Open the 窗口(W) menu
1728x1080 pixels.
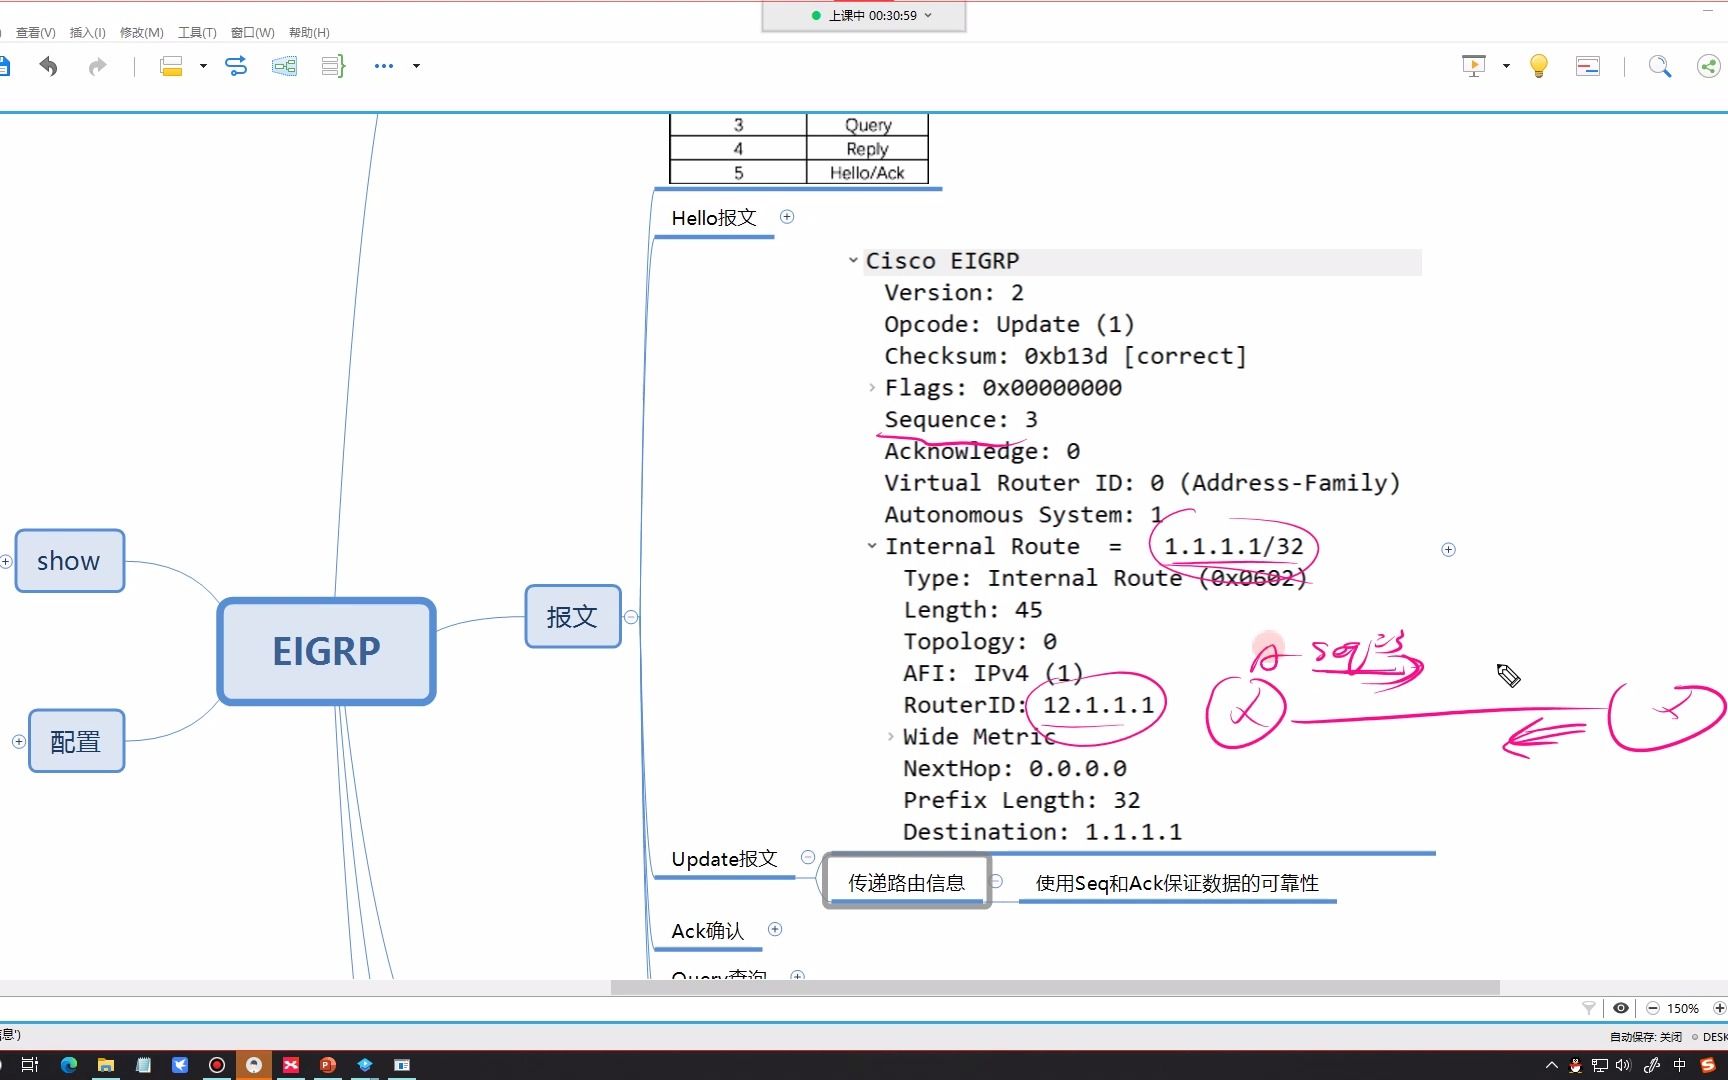click(253, 33)
